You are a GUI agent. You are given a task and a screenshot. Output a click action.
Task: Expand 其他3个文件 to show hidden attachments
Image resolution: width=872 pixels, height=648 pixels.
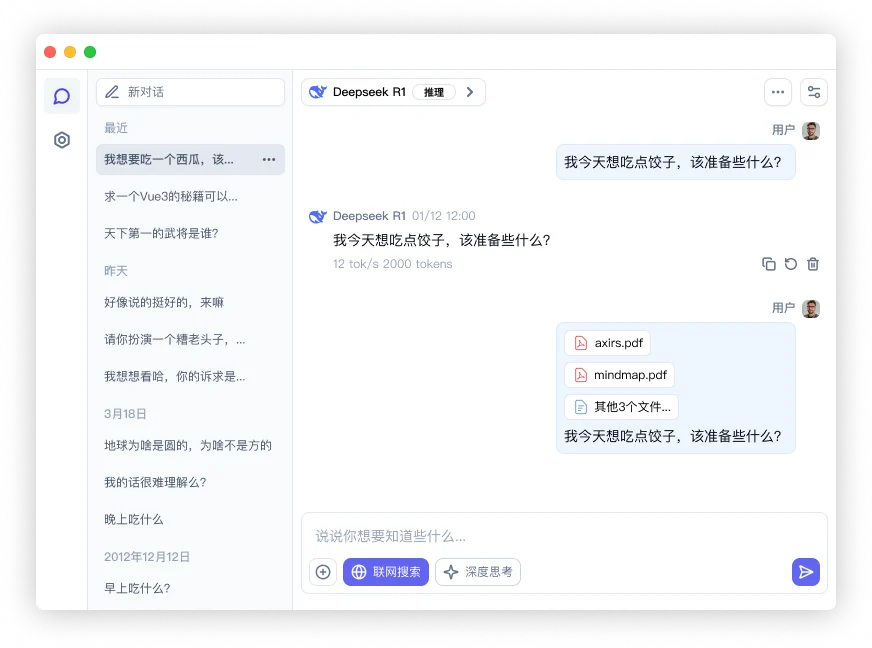pyautogui.click(x=621, y=407)
